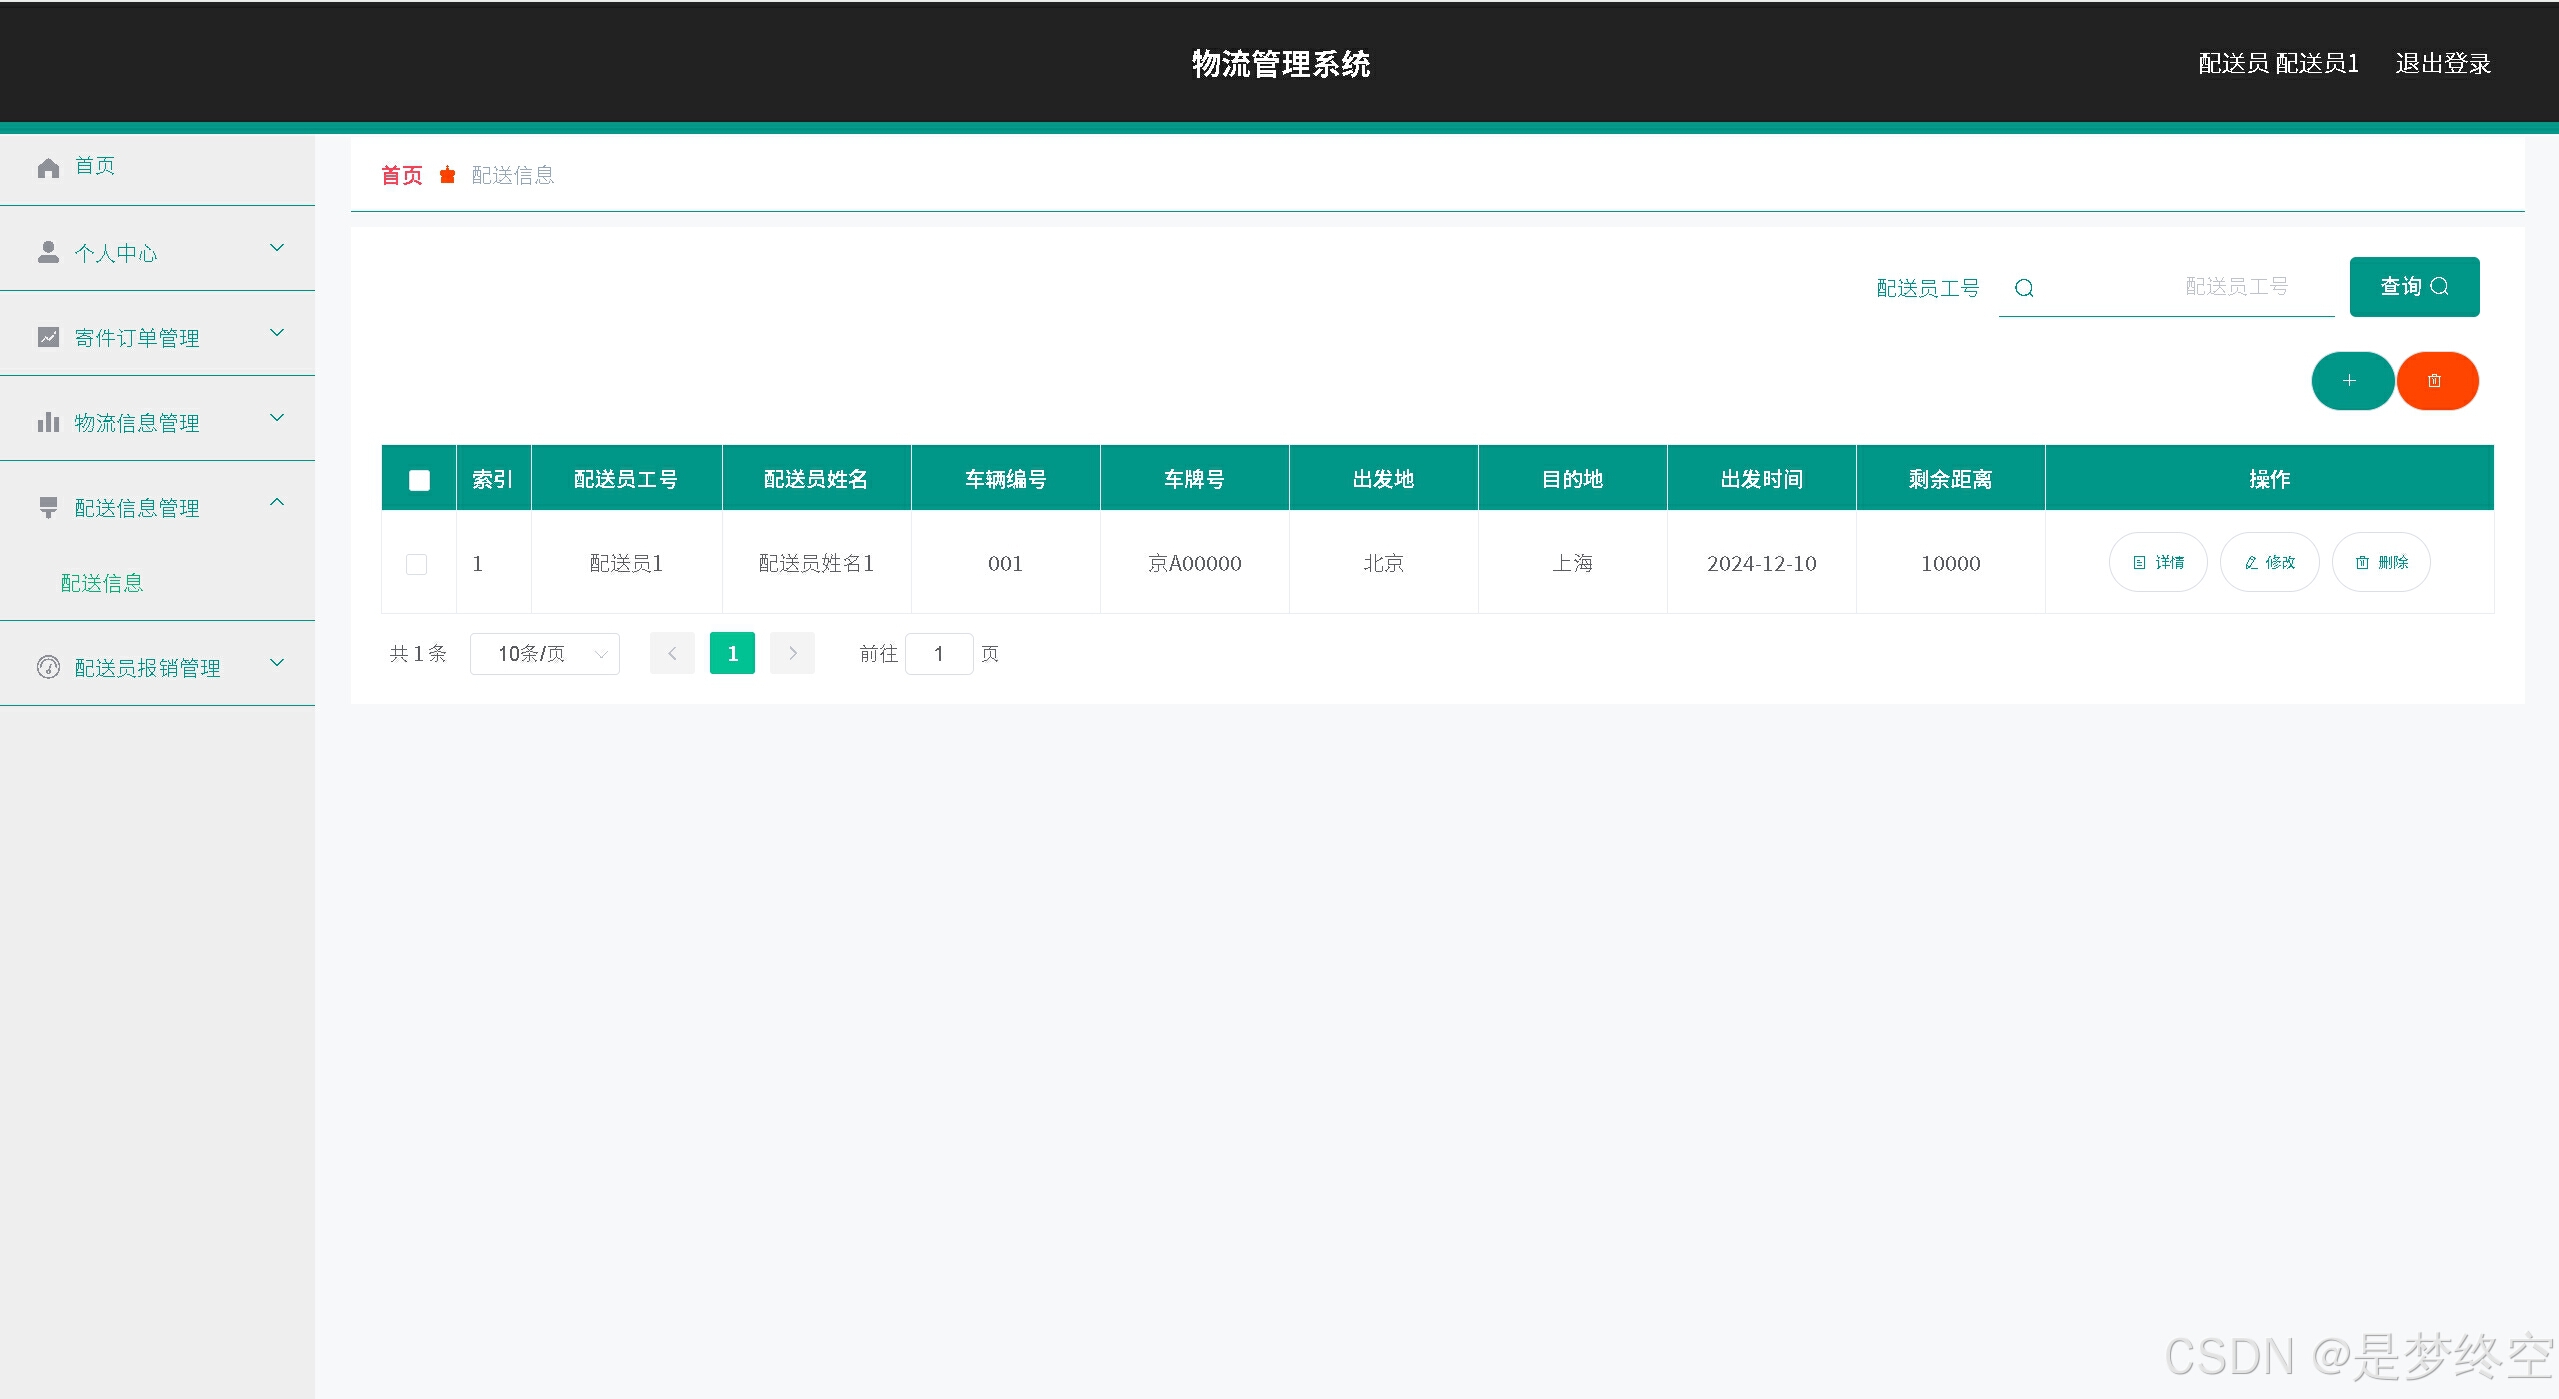Expand the 个人中心 menu chevron
The image size is (2559, 1399).
coord(278,248)
